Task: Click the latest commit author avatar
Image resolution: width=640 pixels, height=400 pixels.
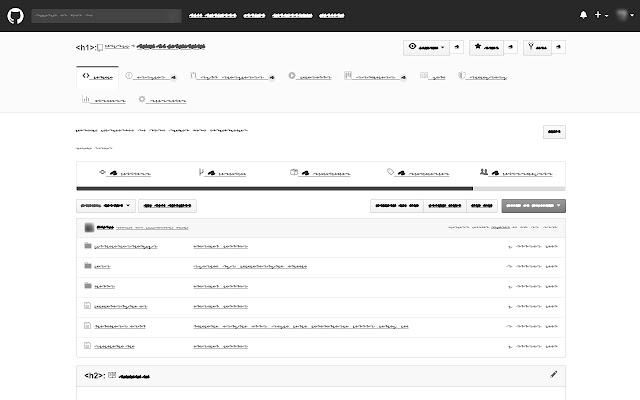Action: 89,227
